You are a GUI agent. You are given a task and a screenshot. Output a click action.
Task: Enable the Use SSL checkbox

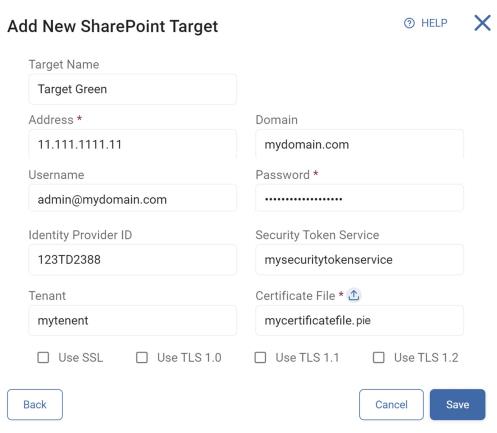pyautogui.click(x=43, y=357)
